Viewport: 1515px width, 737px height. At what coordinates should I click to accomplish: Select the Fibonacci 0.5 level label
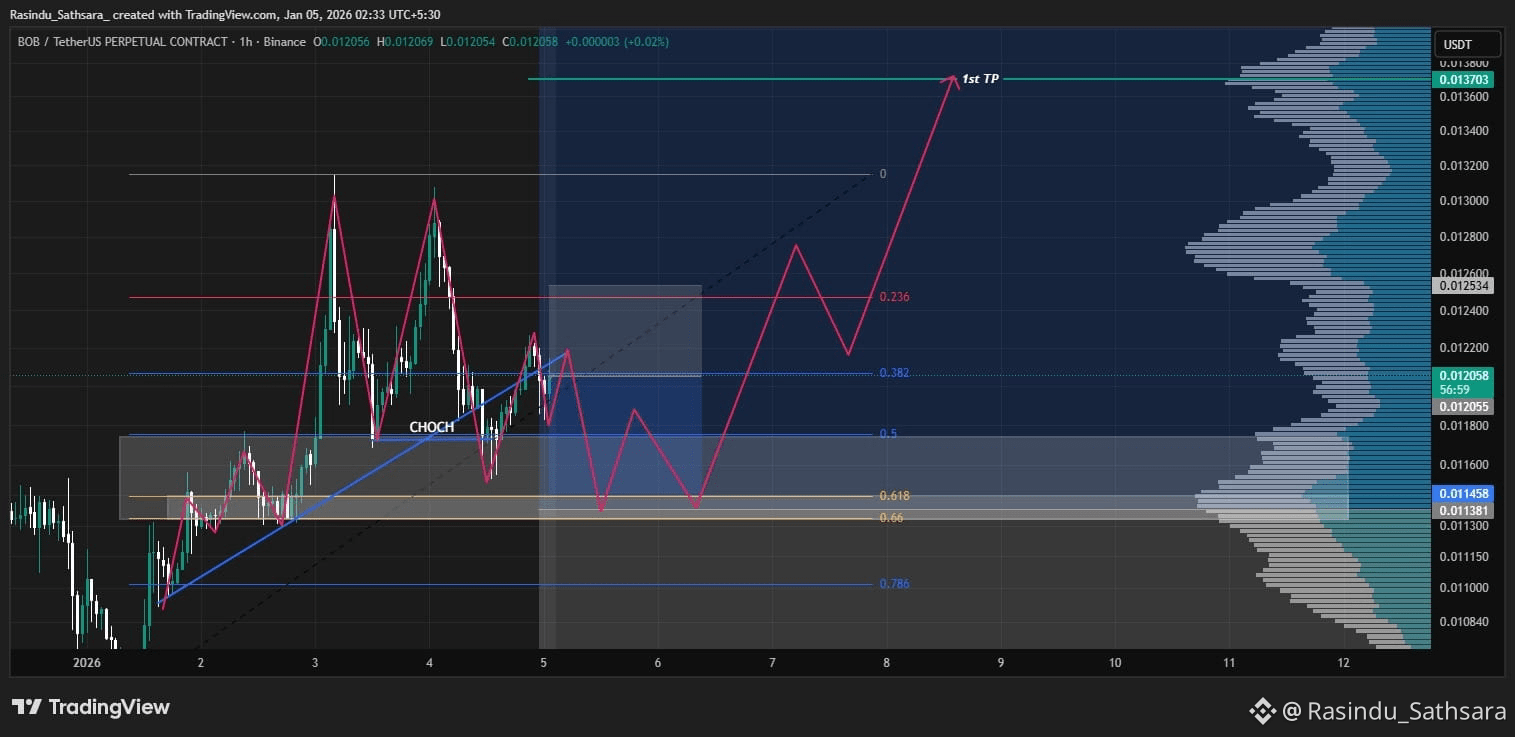(888, 434)
